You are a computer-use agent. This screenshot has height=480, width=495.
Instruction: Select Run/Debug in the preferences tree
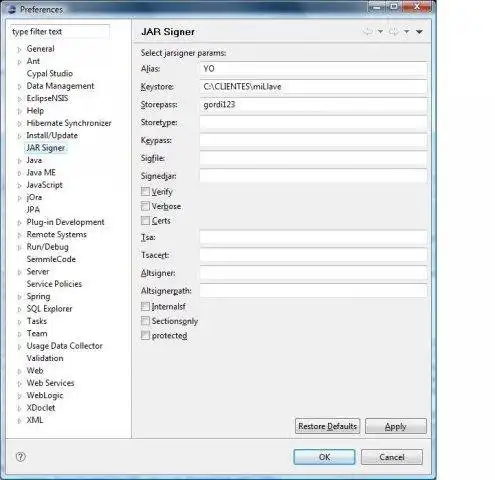click(x=47, y=247)
